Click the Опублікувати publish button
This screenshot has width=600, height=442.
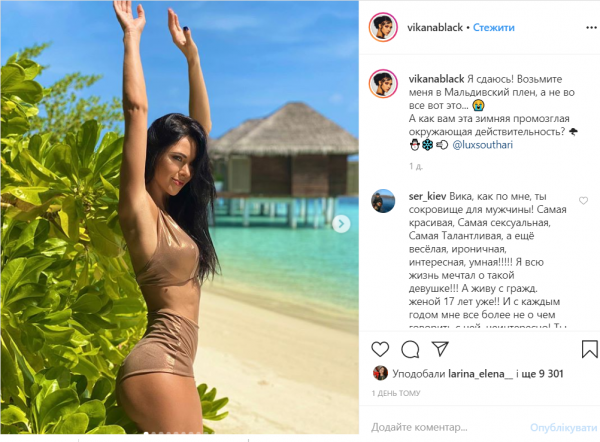point(564,428)
